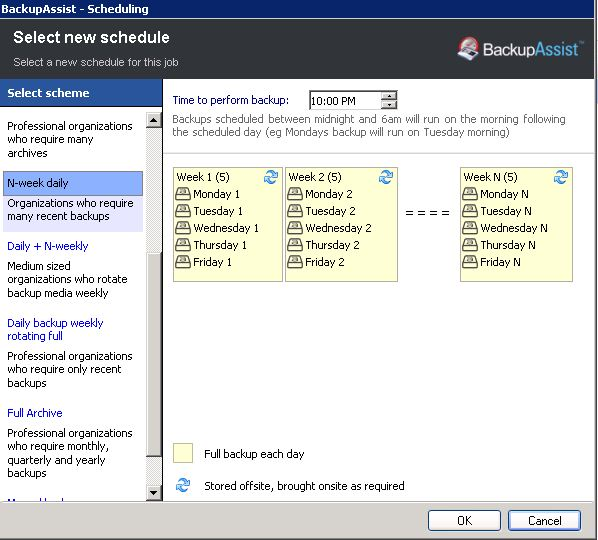Screen dimensions: 598x540
Task: Click 'Full backup each day' legend text
Action: click(x=254, y=454)
